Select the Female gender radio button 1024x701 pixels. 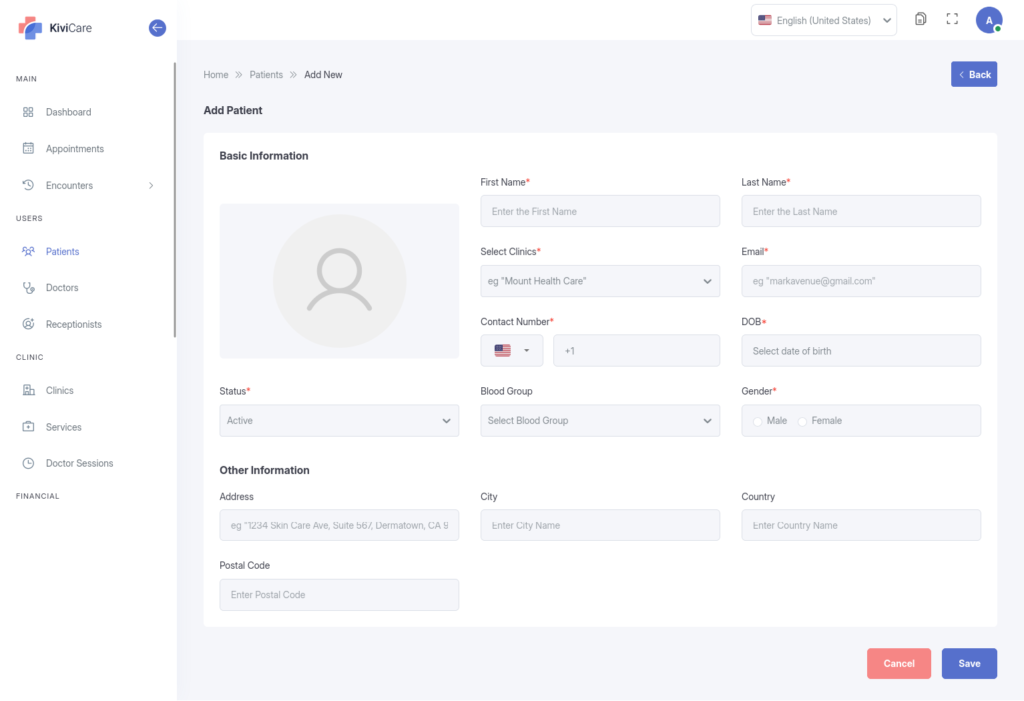[x=802, y=422]
